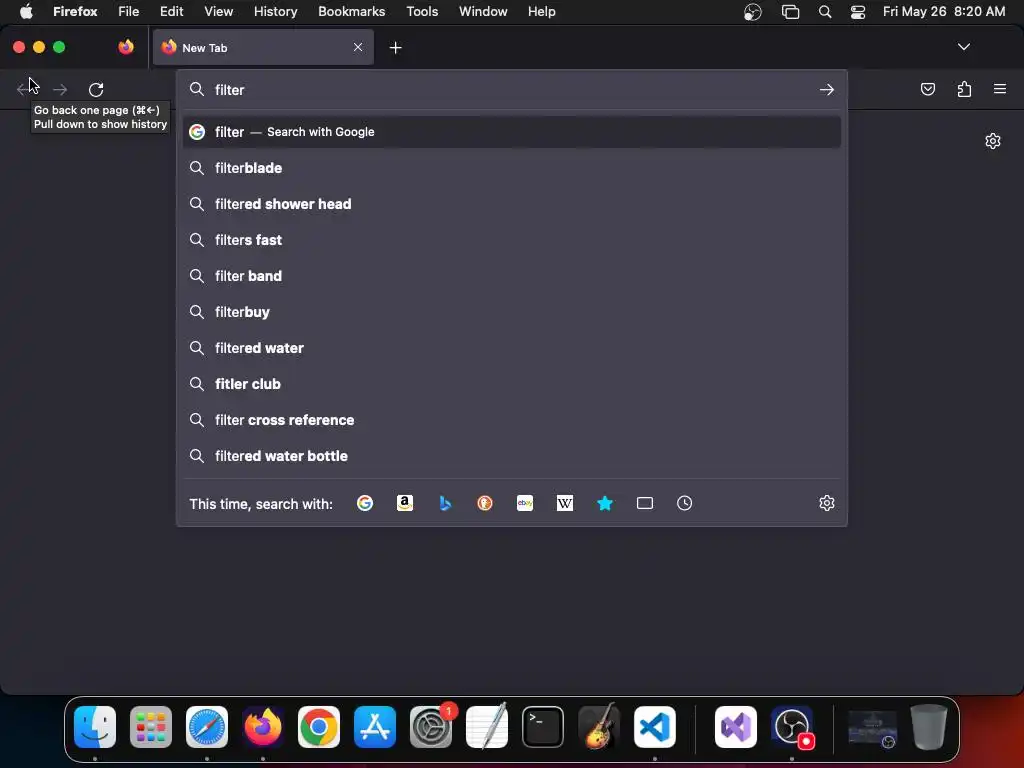
Task: Open Safari from the Dock
Action: tap(207, 727)
